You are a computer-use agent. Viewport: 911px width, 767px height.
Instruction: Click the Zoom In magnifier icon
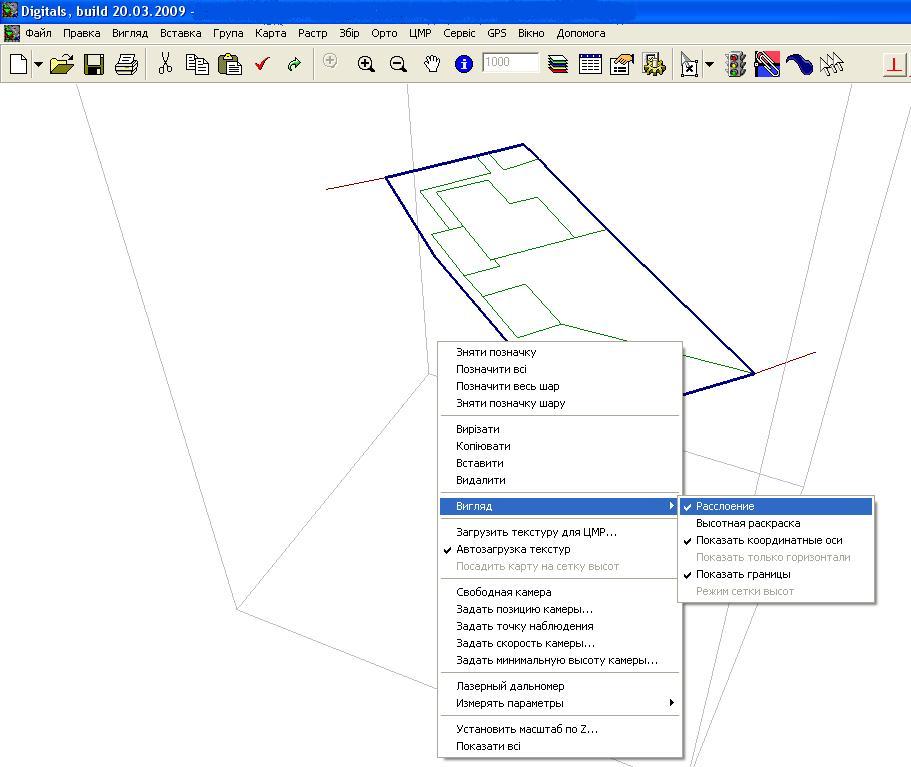[x=366, y=64]
